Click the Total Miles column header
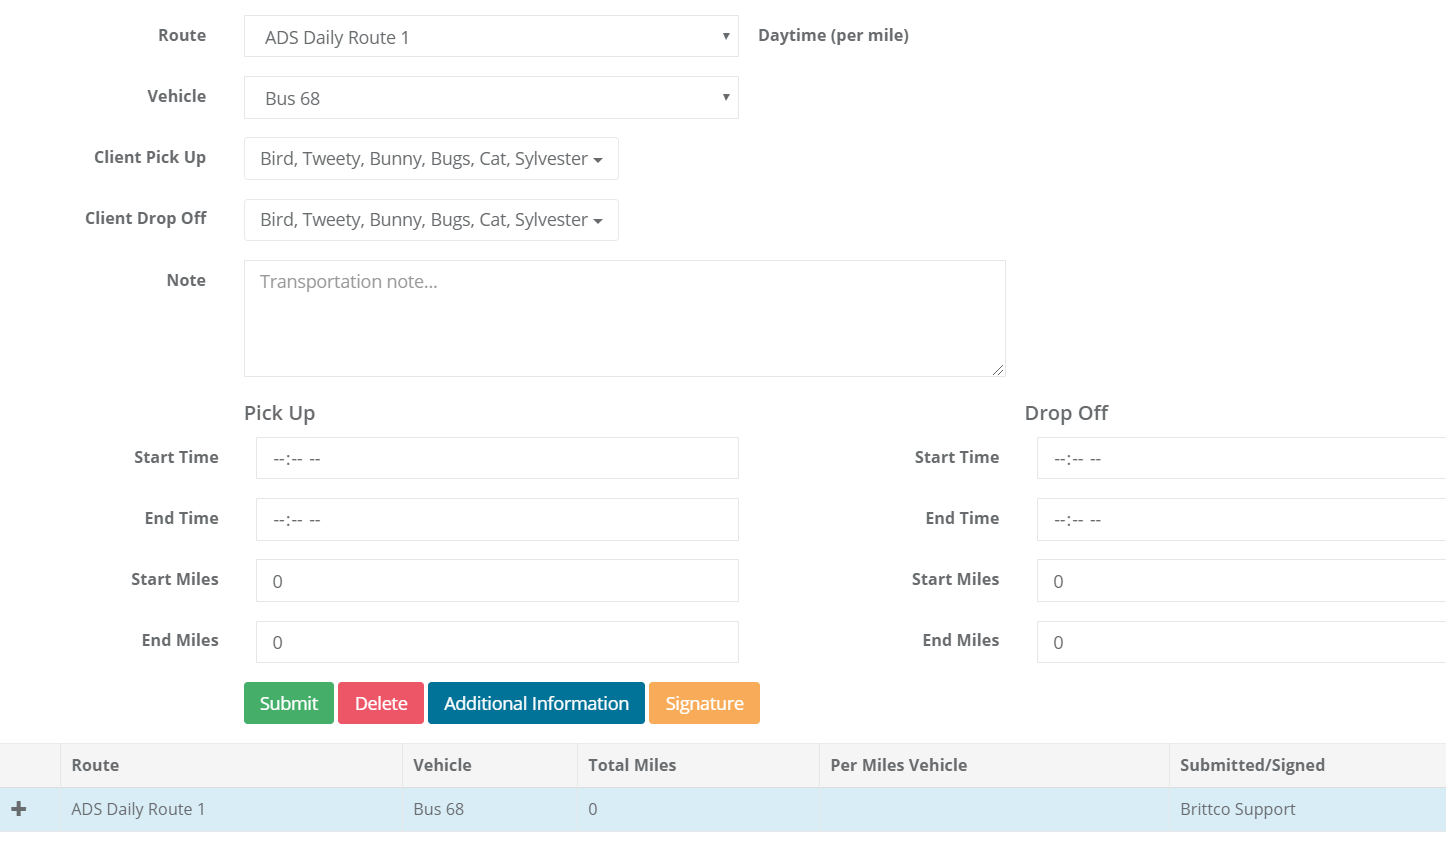 tap(632, 765)
